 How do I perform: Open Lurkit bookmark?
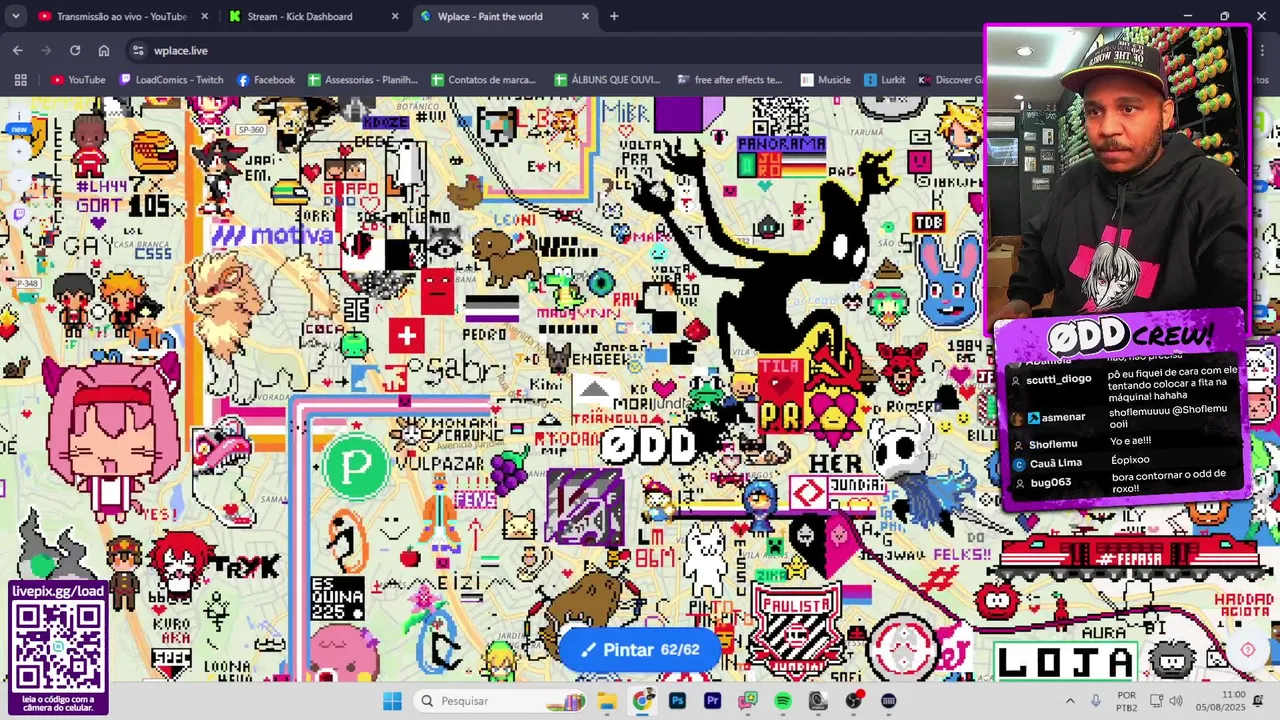[885, 80]
